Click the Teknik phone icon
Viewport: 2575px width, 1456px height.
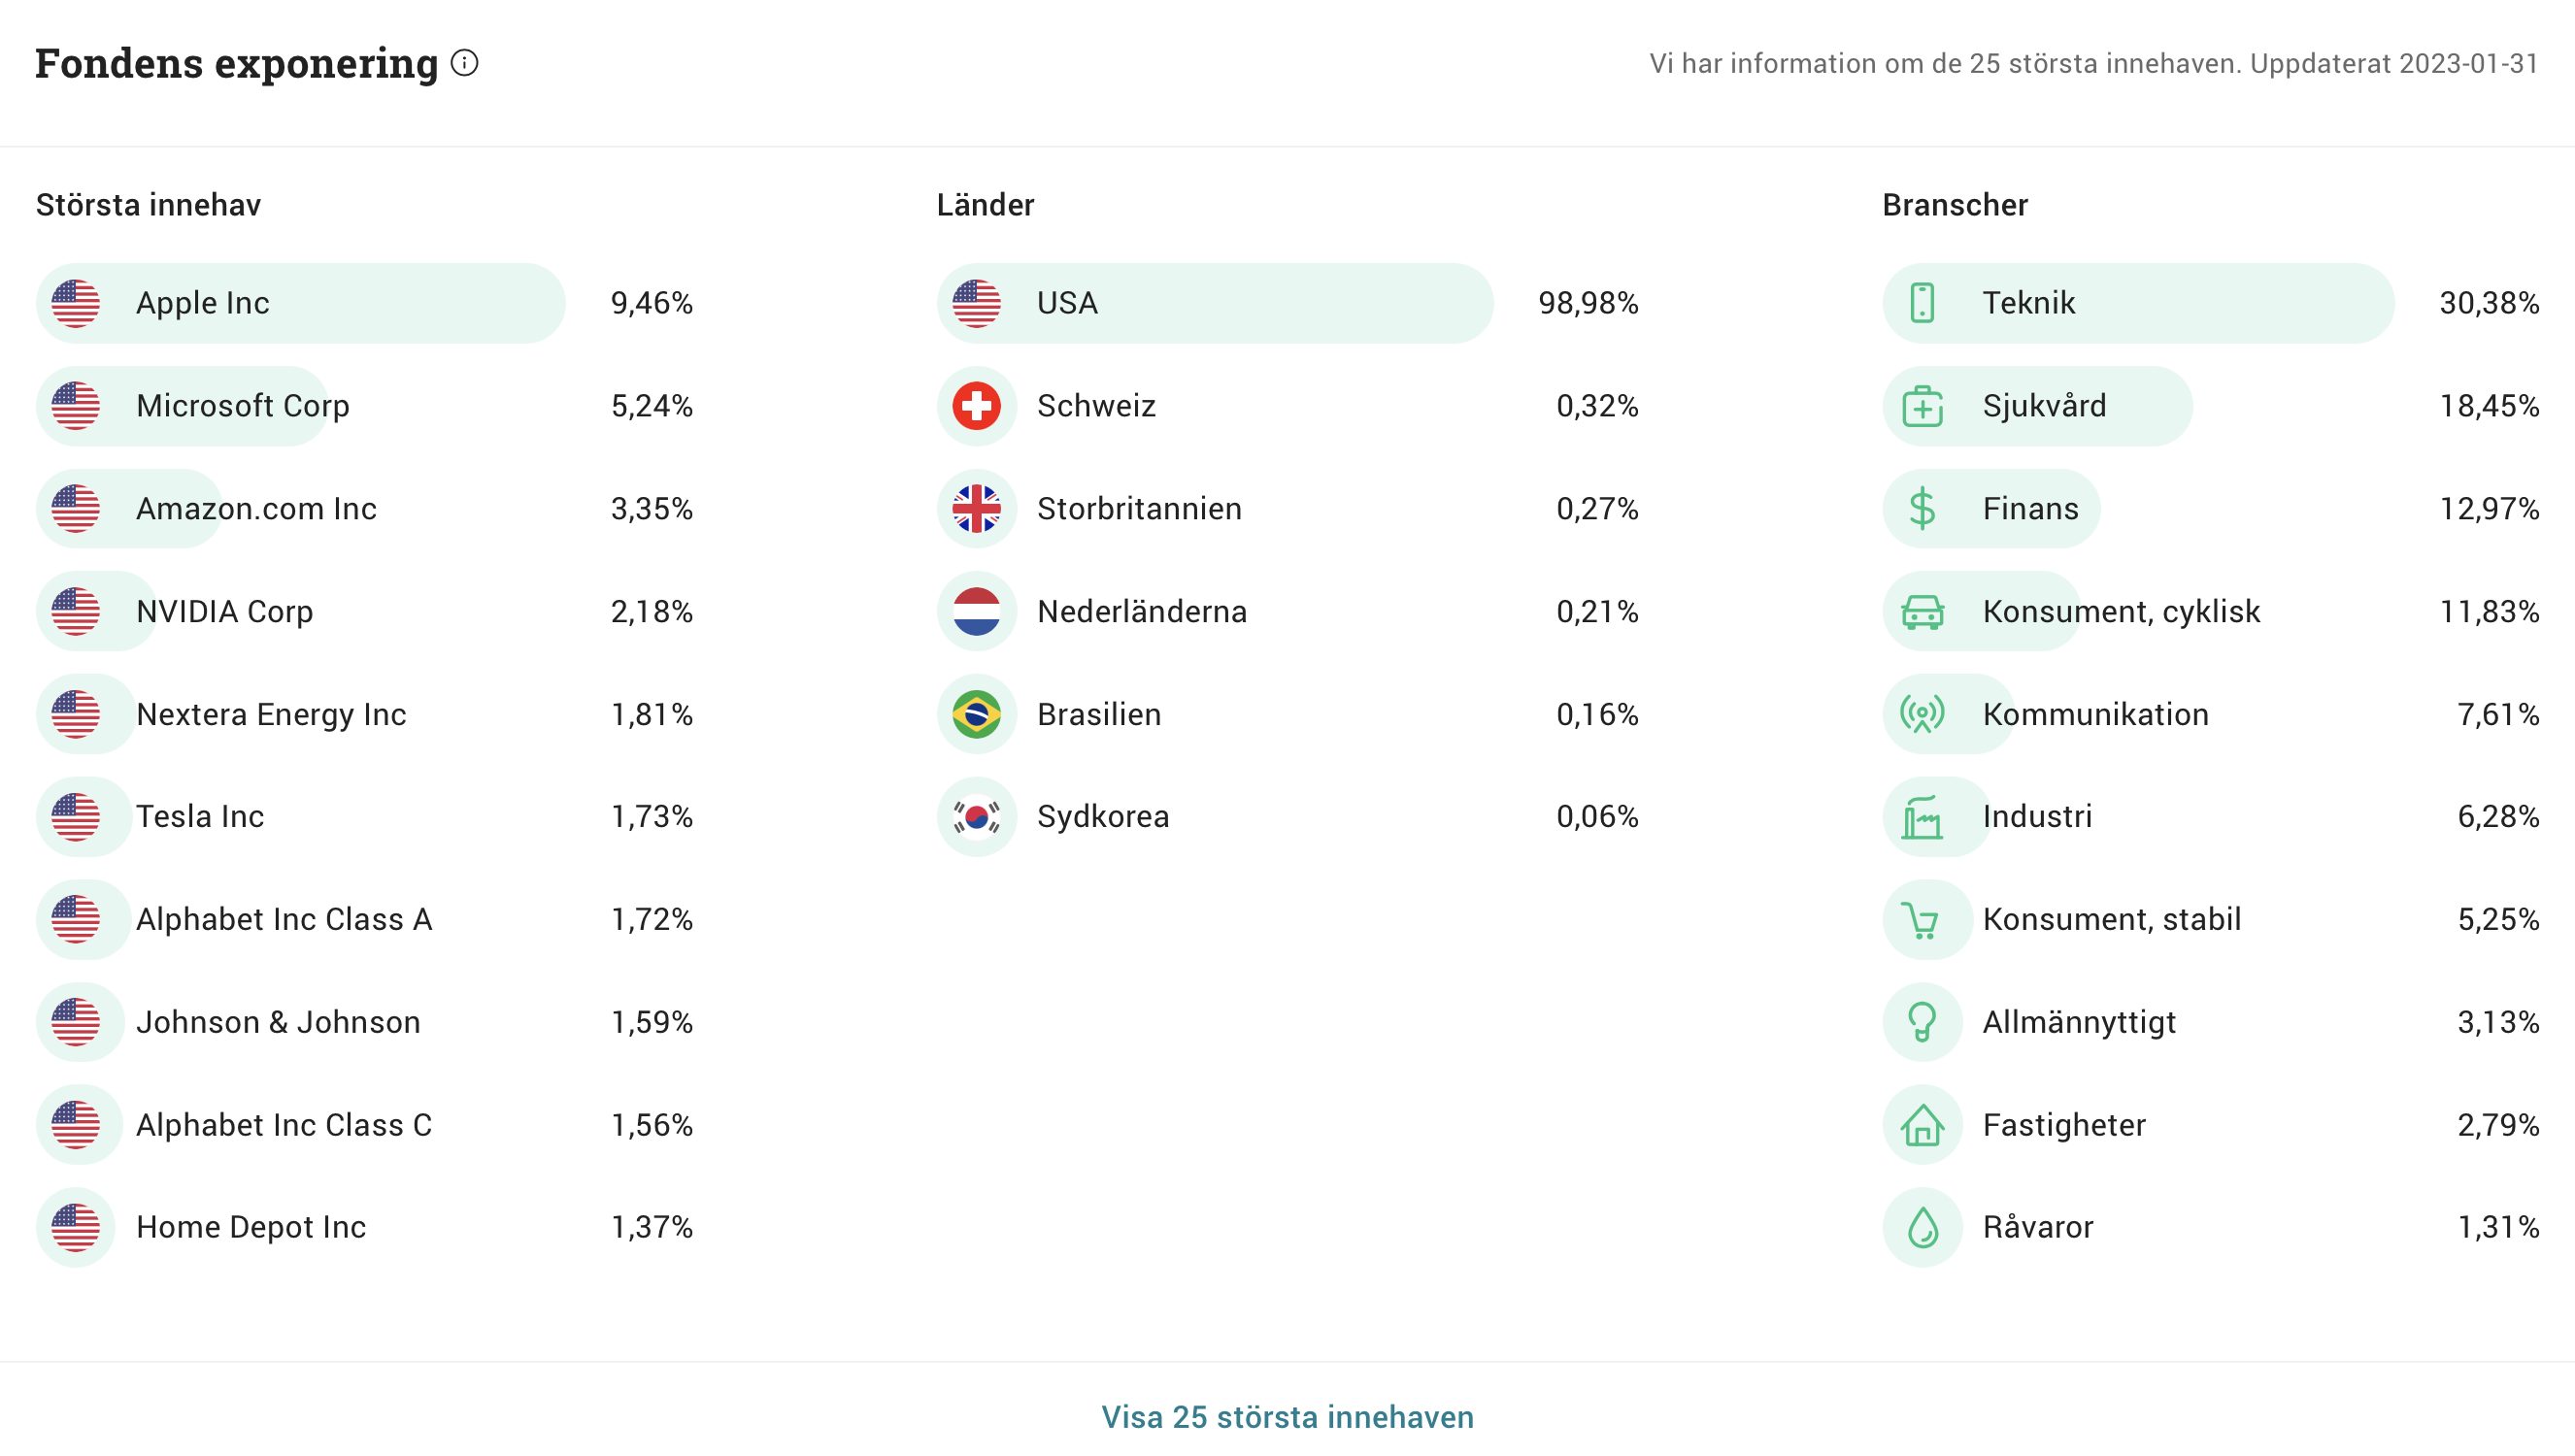tap(1921, 303)
